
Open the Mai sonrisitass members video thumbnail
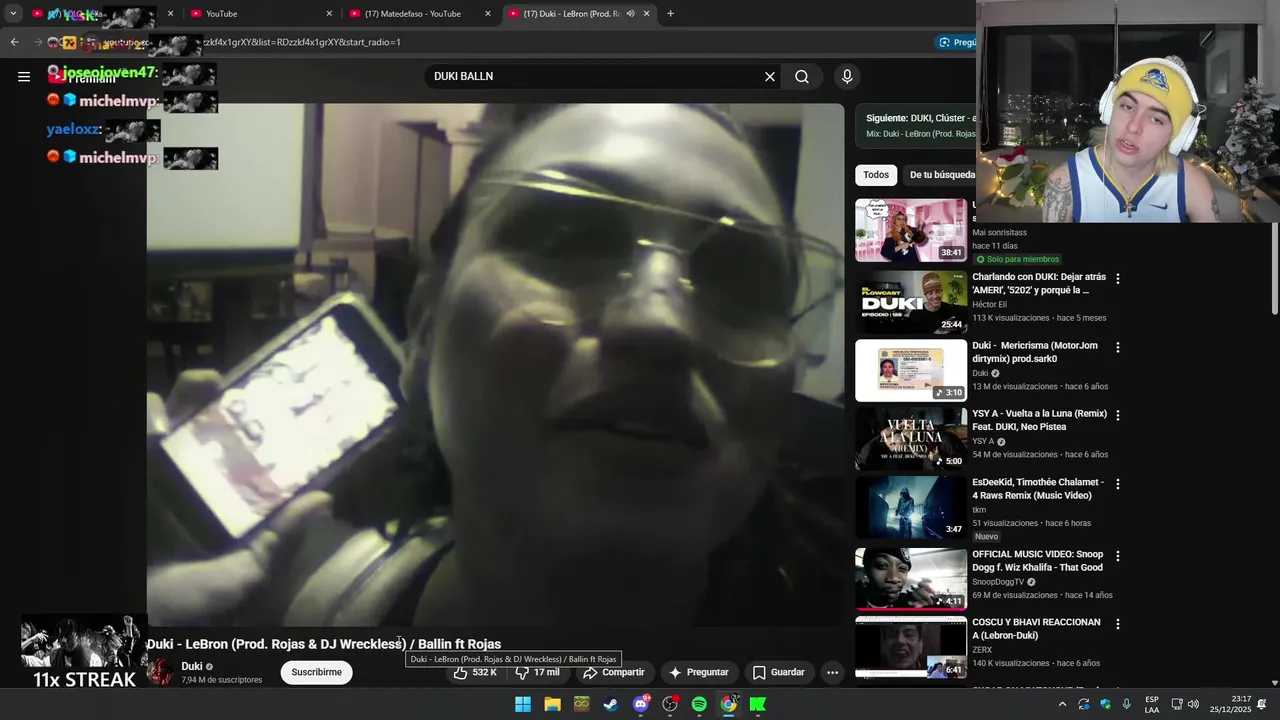click(x=911, y=230)
